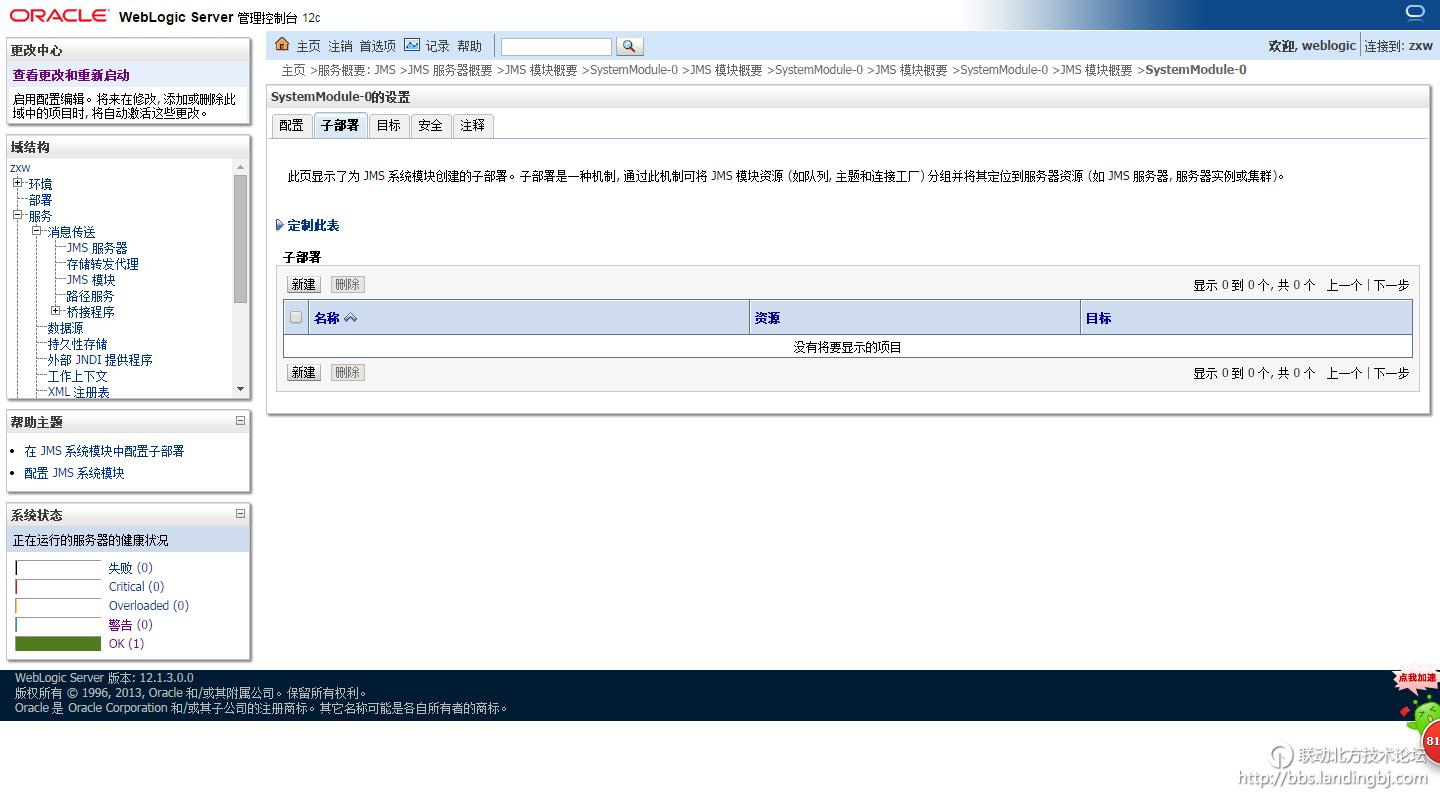
Task: Collapse the 系统状态 panel with its minus icon
Action: click(239, 513)
